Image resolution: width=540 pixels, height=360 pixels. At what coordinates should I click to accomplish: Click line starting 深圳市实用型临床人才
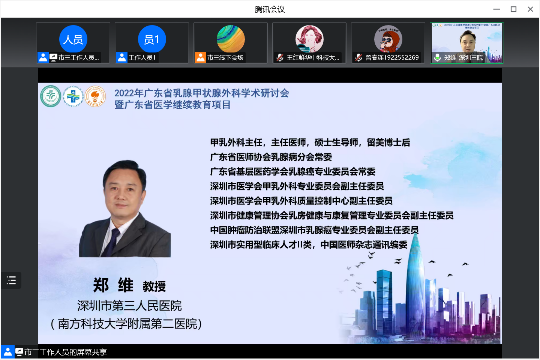click(309, 245)
